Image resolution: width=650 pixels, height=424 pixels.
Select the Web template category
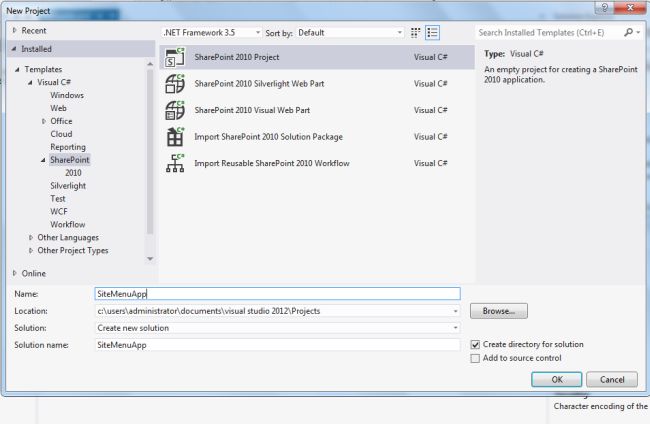pyautogui.click(x=58, y=108)
